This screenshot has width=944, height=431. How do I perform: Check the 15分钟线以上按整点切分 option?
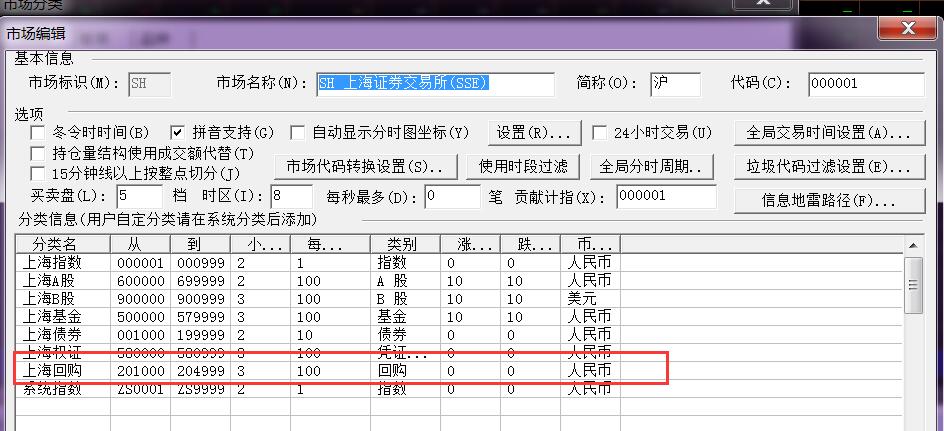coord(38,174)
